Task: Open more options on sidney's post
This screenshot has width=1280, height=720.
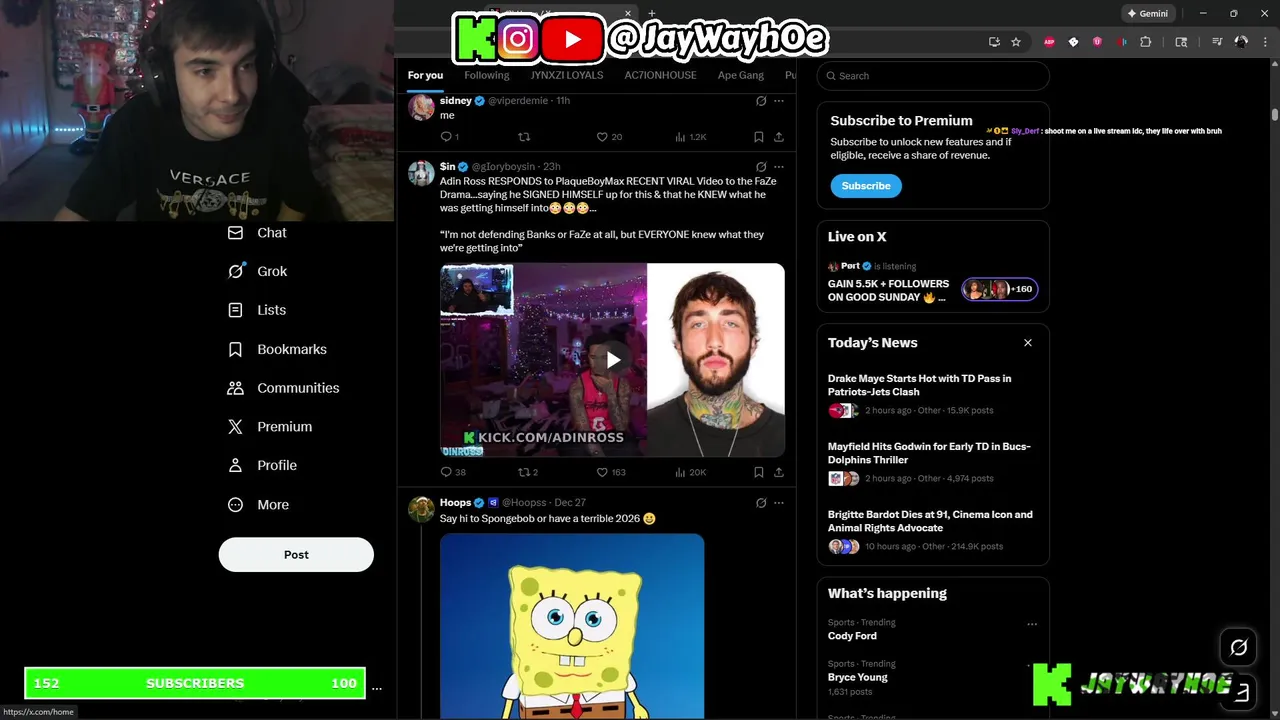Action: [779, 101]
